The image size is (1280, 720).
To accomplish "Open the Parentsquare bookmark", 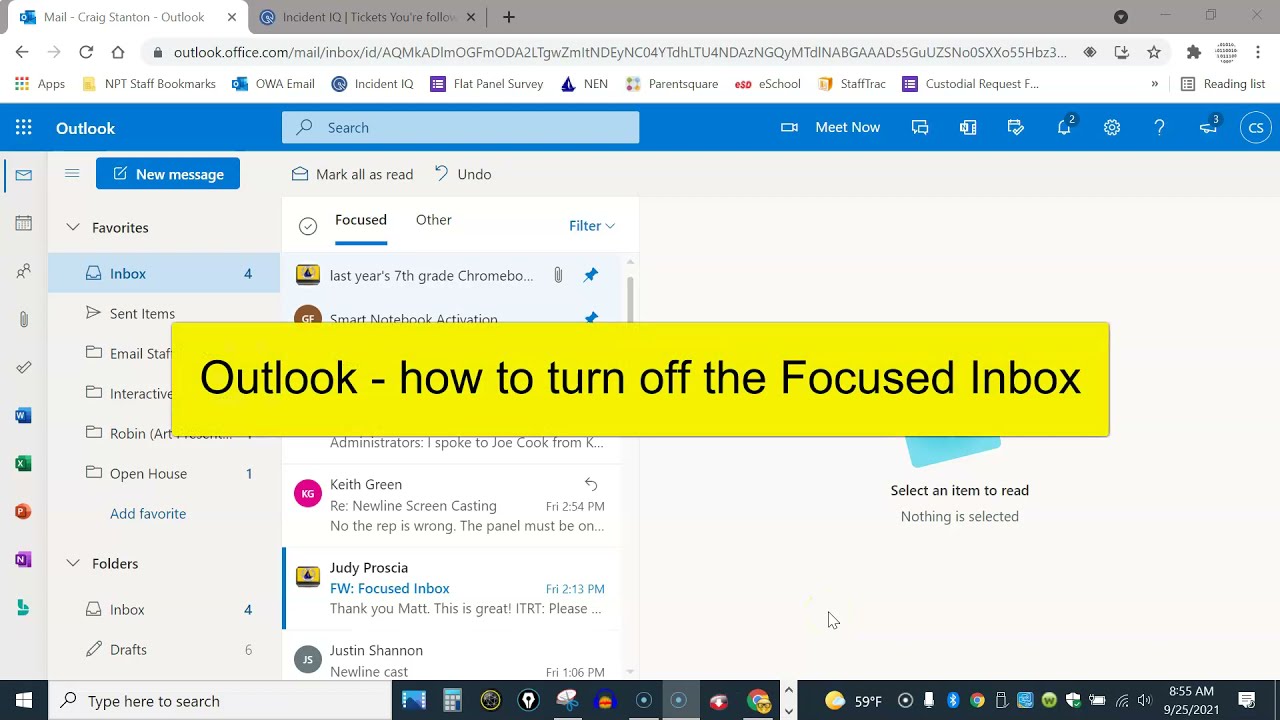I will (x=672, y=84).
